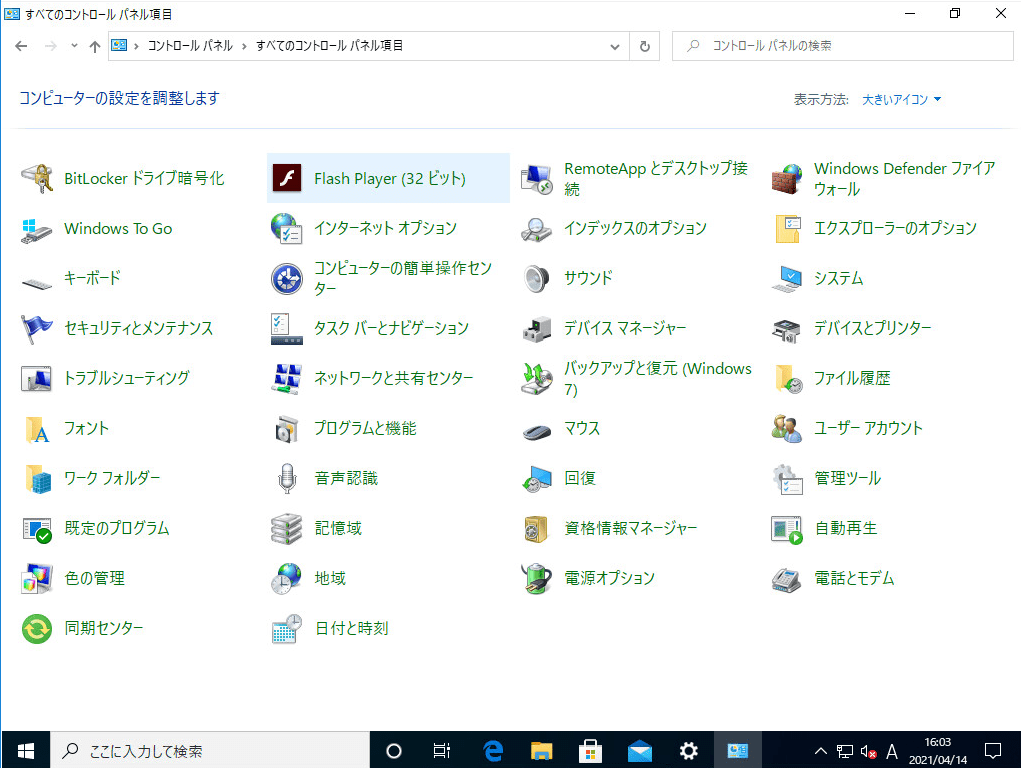Viewport: 1021px width, 768px height.
Task: Click the muted volume tray icon
Action: [868, 752]
